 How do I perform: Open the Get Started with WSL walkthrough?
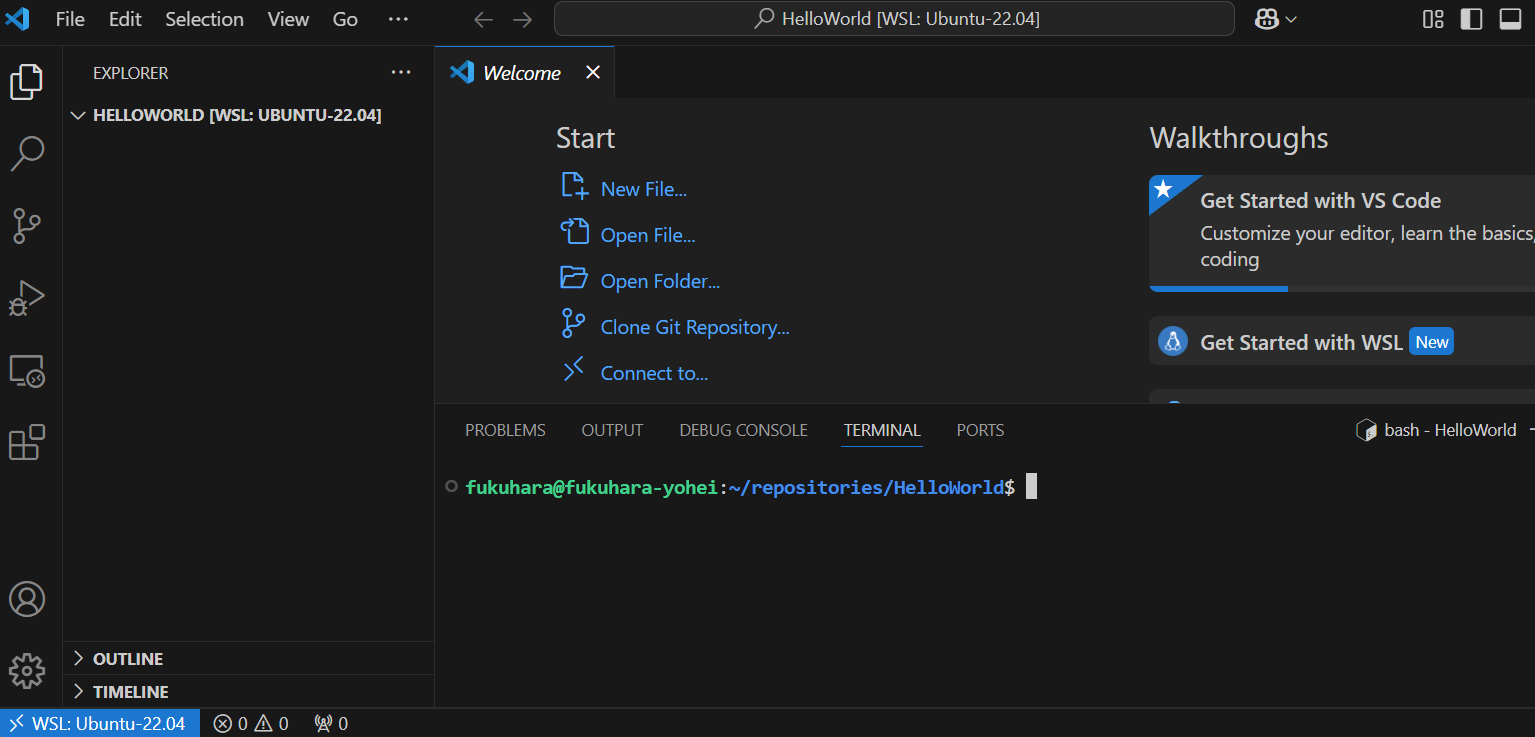click(x=1300, y=341)
